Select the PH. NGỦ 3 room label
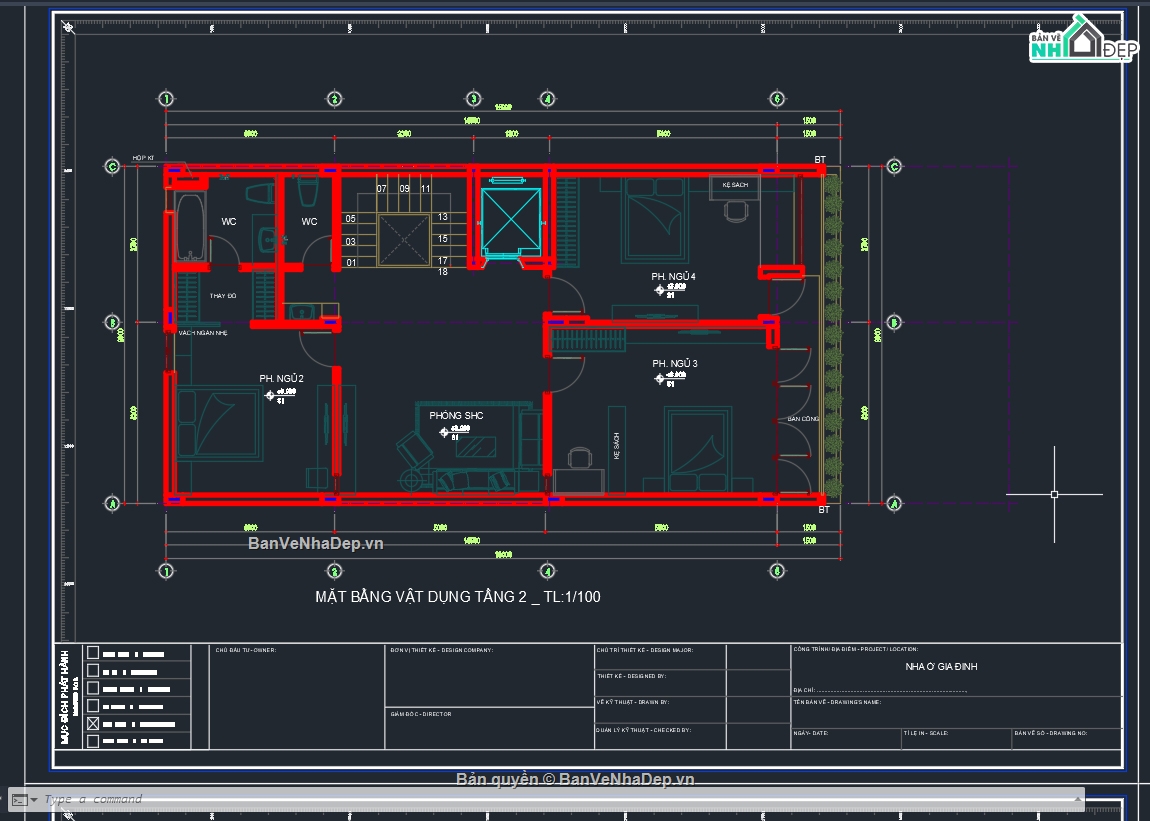The height and width of the screenshot is (821, 1150). click(674, 363)
